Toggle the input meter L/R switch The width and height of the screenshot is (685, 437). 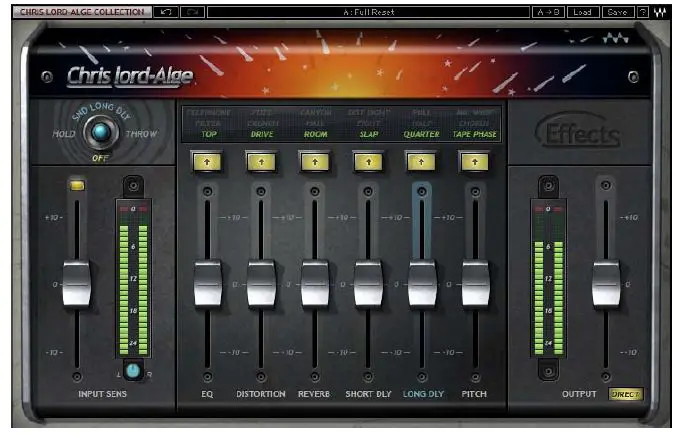pos(133,371)
